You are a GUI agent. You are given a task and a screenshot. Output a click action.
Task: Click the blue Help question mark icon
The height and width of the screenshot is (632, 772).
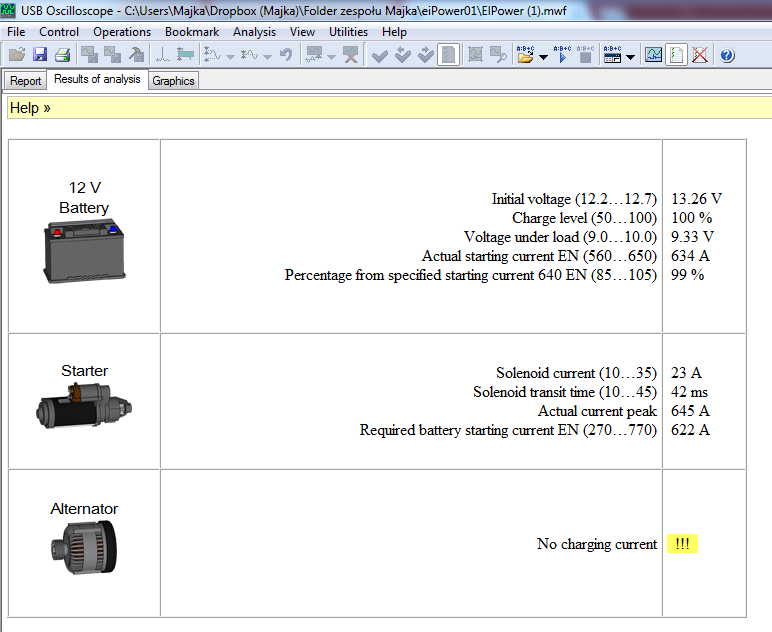point(727,56)
